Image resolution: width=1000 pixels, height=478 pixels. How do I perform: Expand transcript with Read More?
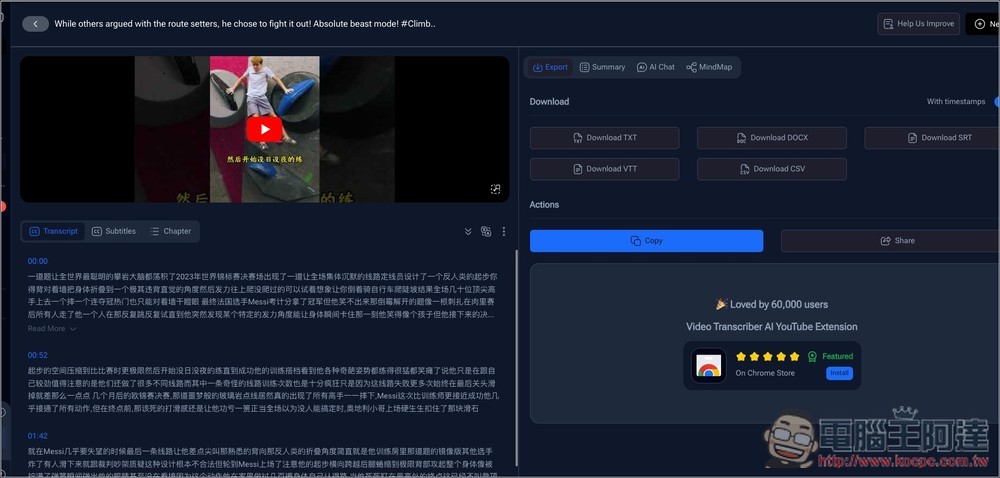[x=52, y=329]
